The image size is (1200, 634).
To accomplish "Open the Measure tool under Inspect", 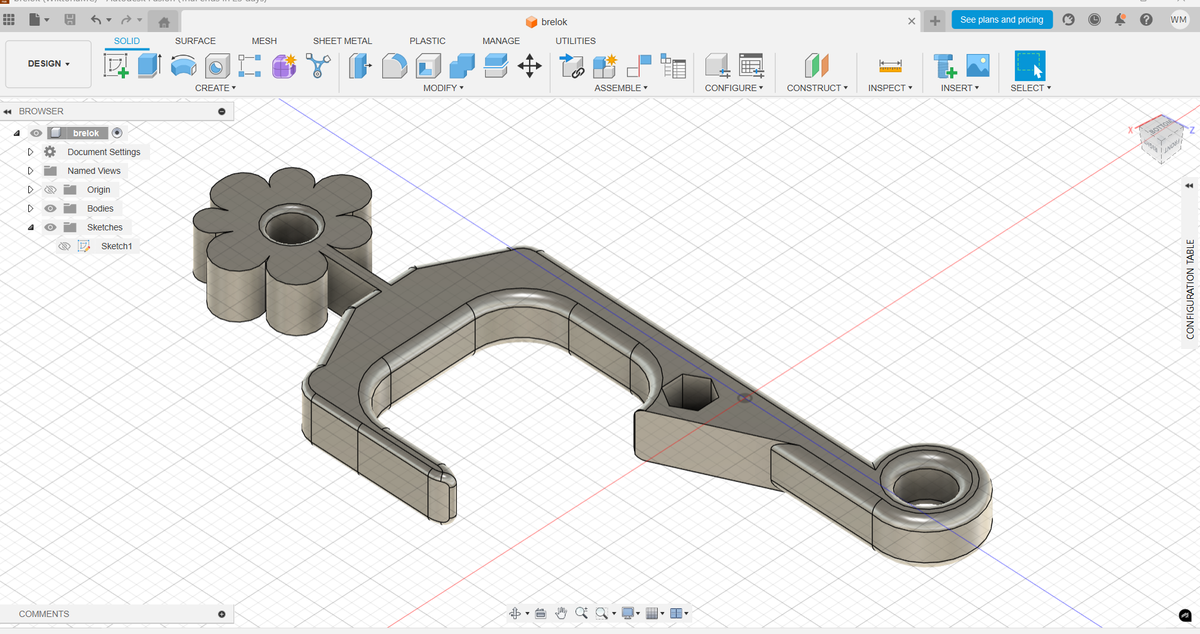I will coord(890,66).
